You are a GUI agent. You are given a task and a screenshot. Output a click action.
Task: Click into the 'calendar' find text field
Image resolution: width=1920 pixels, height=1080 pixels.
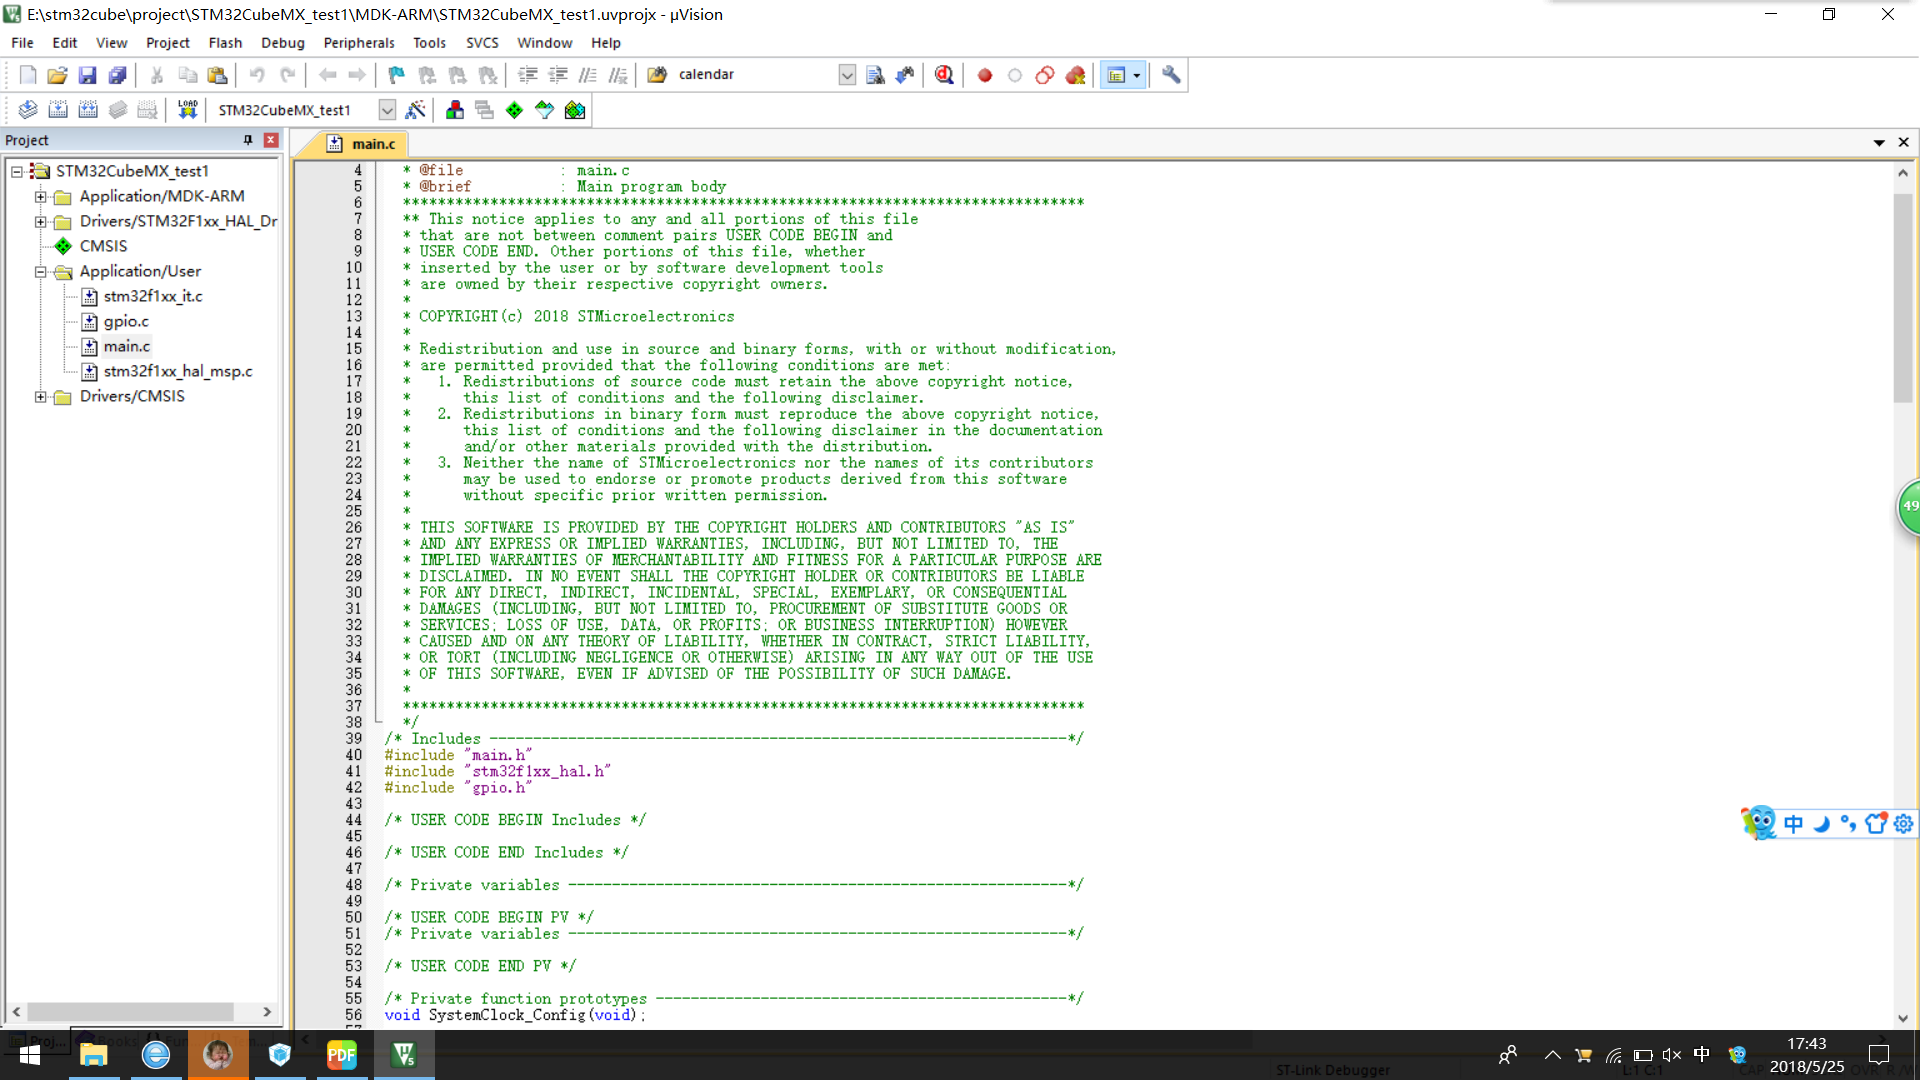coord(757,75)
